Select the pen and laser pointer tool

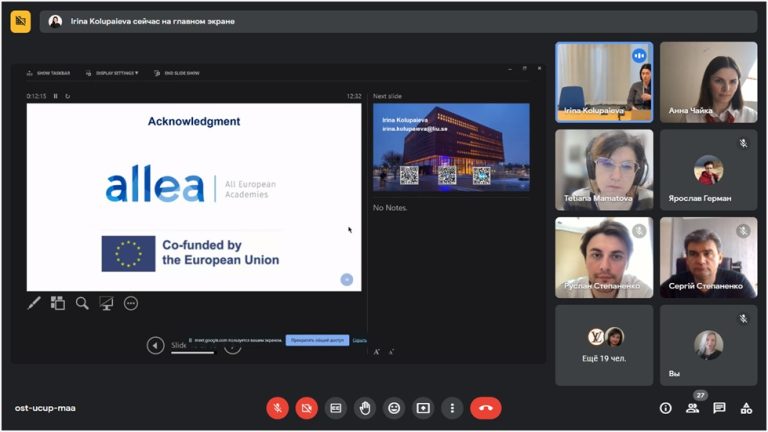pos(34,303)
